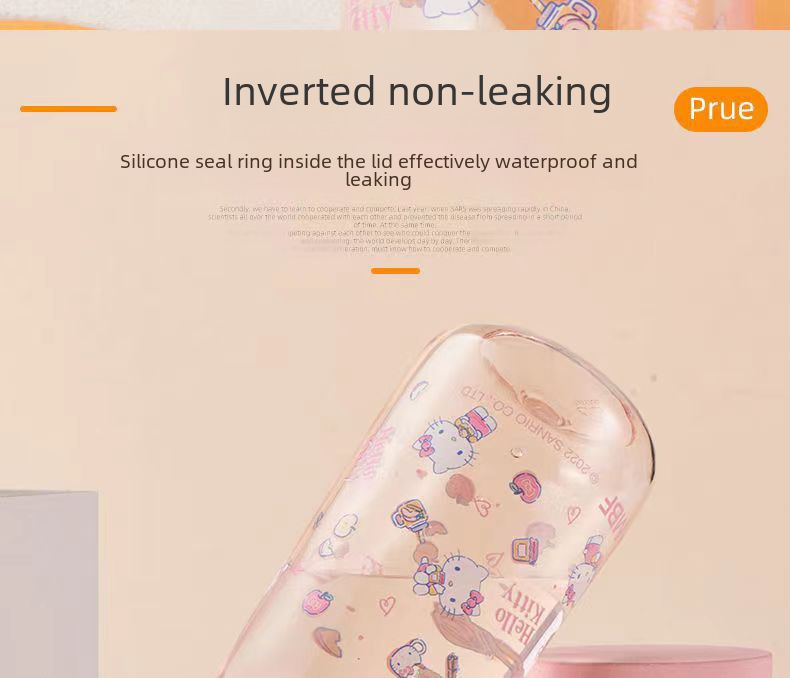Viewport: 790px width, 678px height.
Task: Click the pink apple icon at lower left of bottle
Action: click(318, 602)
